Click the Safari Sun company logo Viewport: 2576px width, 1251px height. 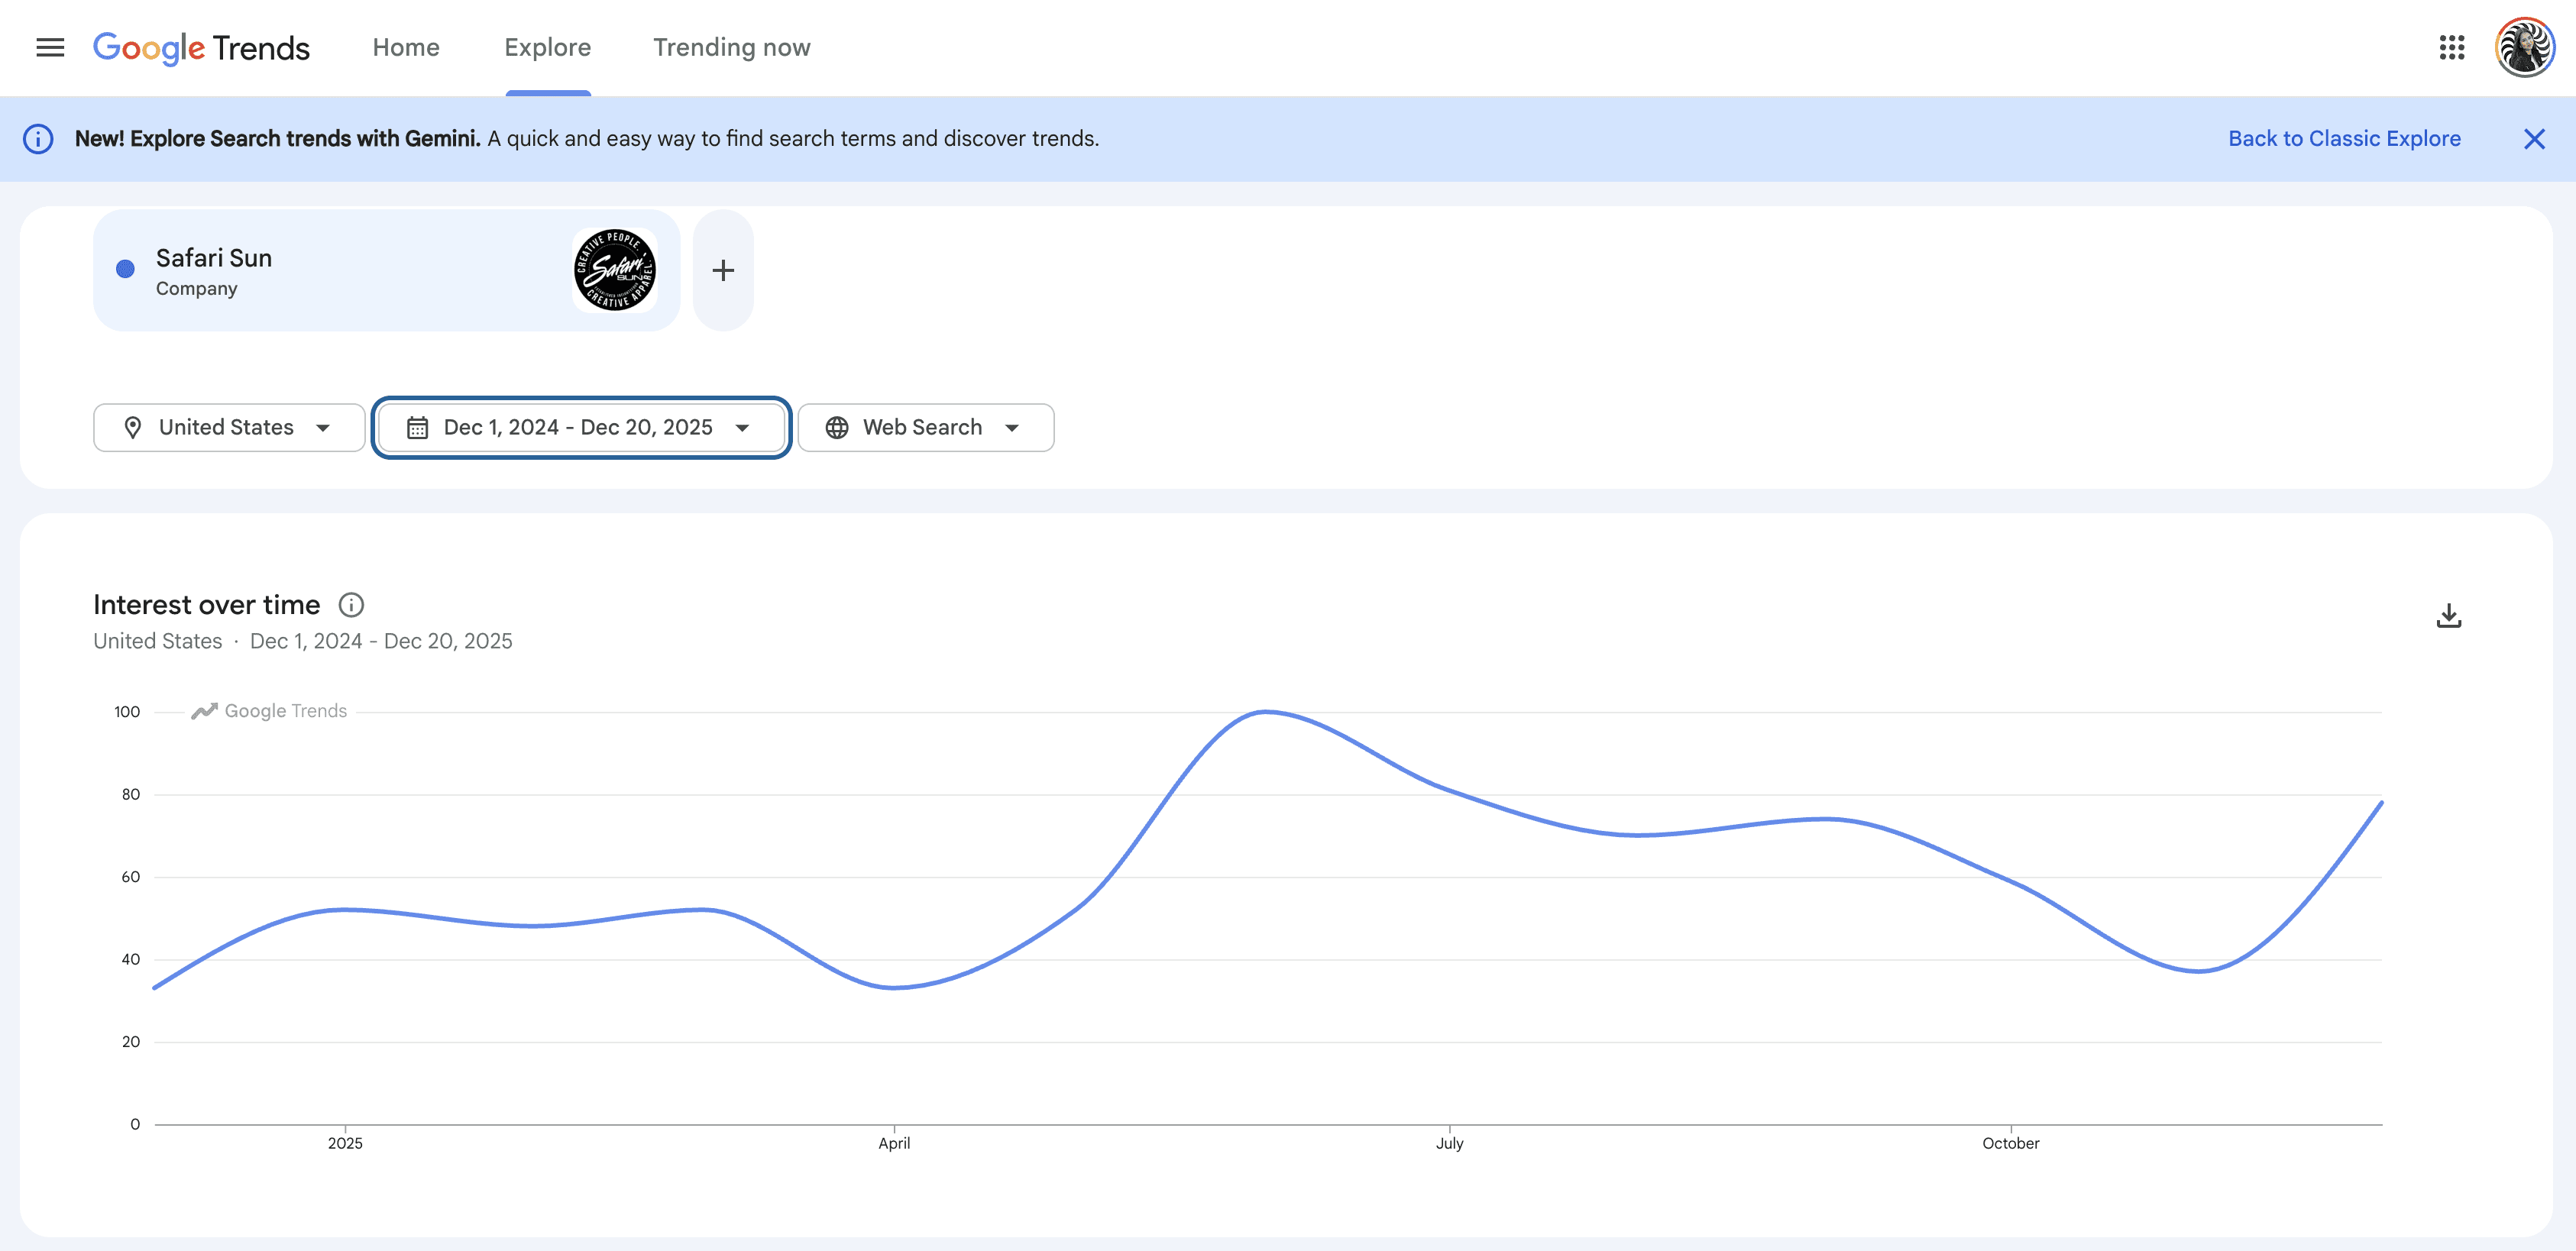click(x=614, y=270)
